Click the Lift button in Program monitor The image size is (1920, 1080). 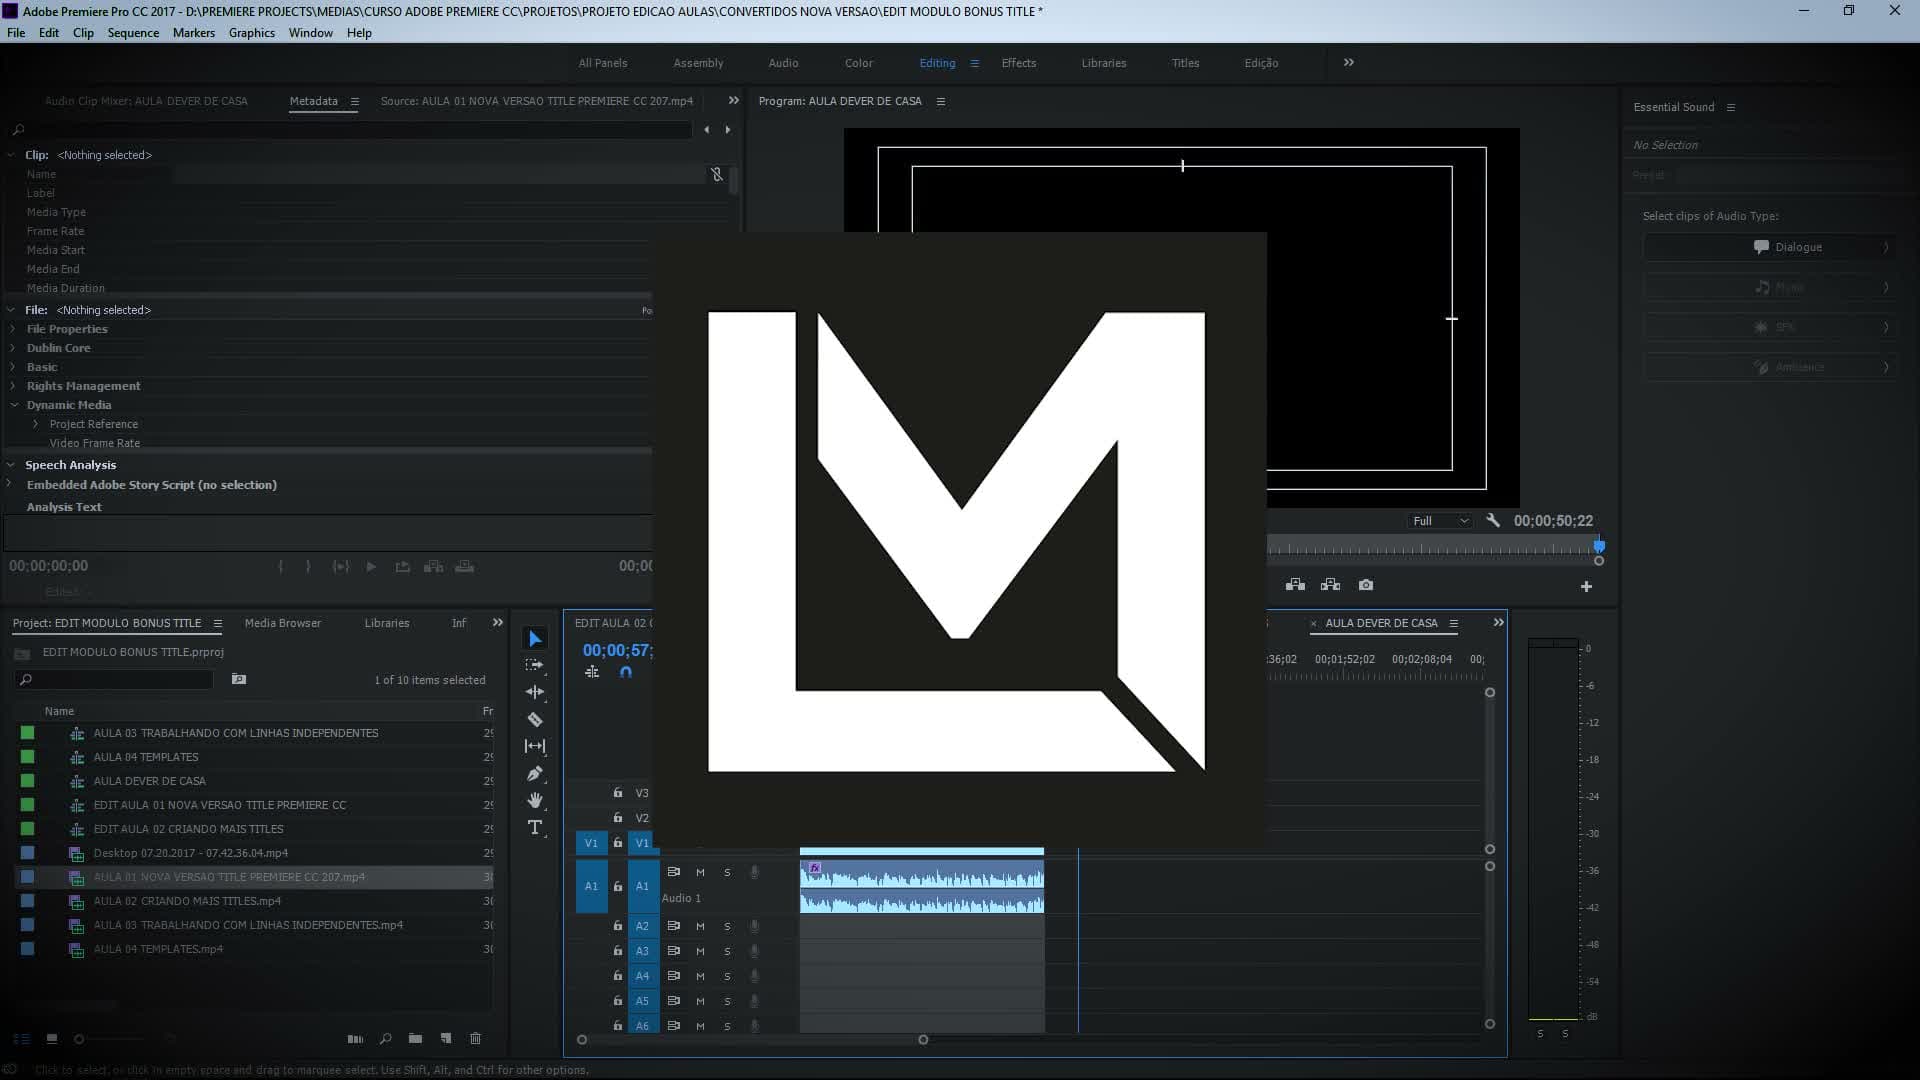pos(1295,585)
